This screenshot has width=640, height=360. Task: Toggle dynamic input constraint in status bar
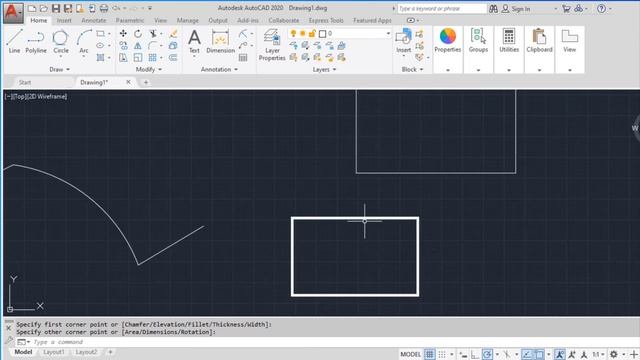click(x=463, y=354)
